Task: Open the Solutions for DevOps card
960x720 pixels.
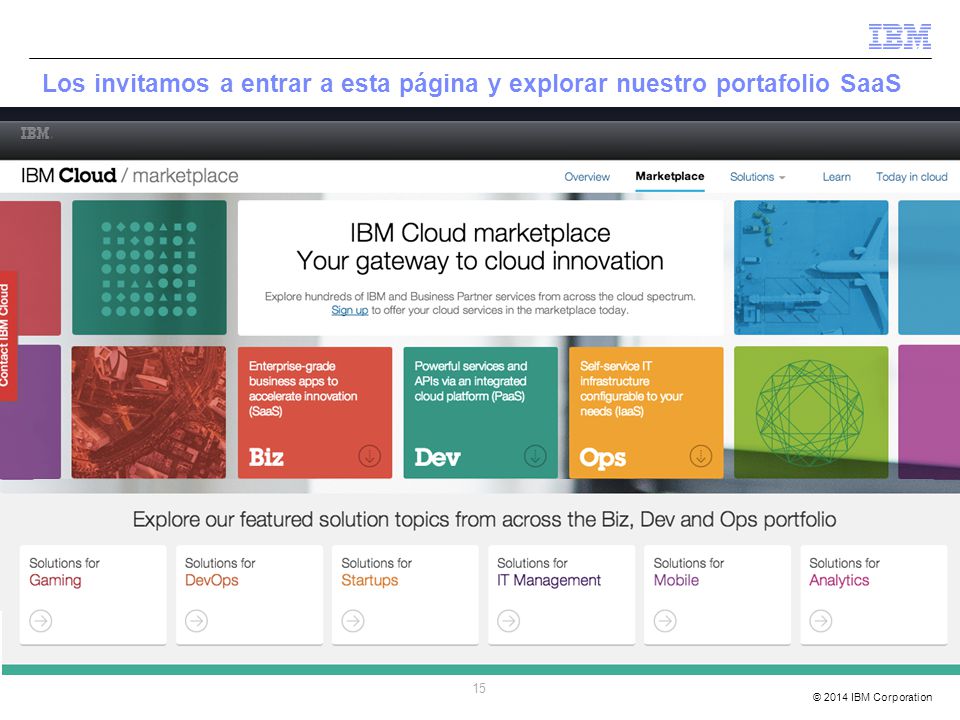Action: (249, 594)
